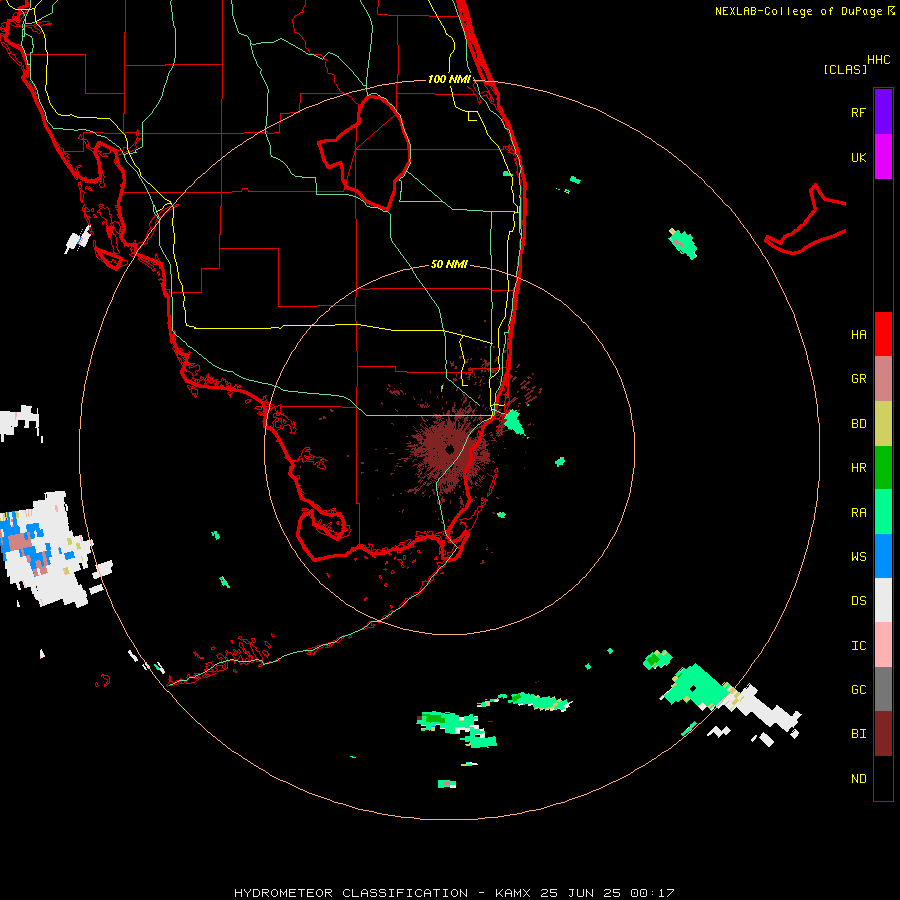Click the IC legend label
This screenshot has width=900, height=900.
(x=858, y=645)
